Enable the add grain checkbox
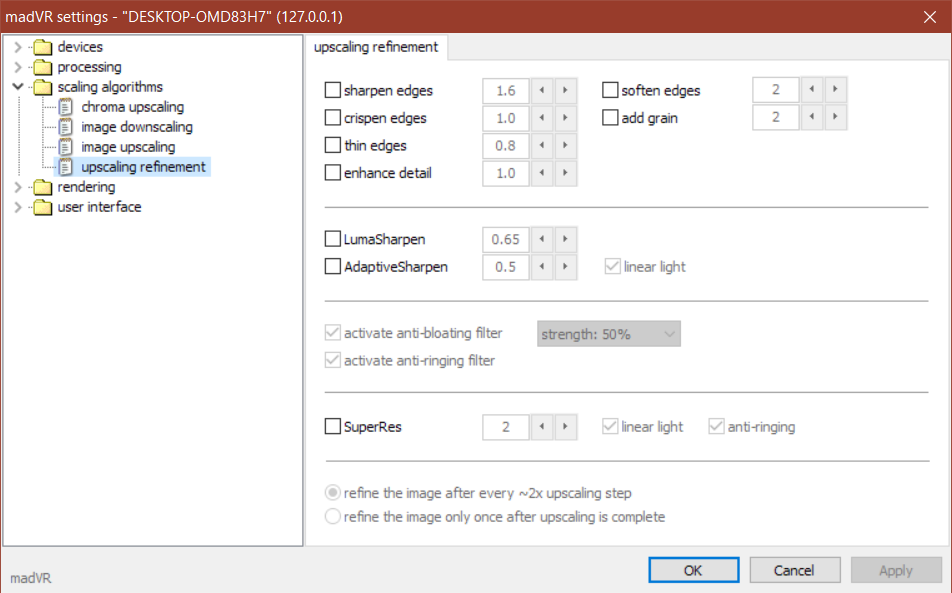952x593 pixels. pyautogui.click(x=610, y=117)
